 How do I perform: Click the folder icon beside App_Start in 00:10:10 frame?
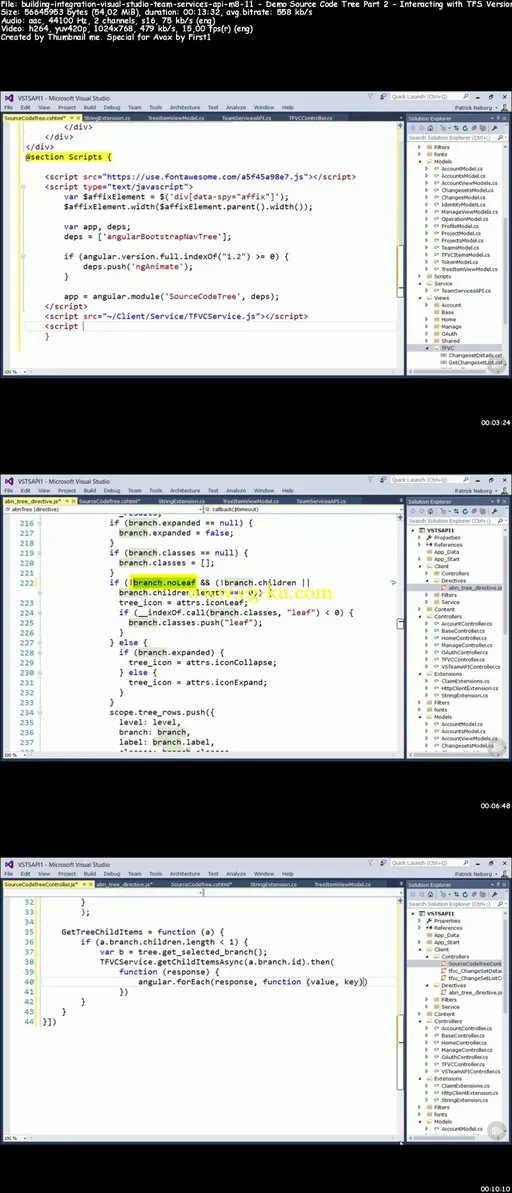(428, 942)
